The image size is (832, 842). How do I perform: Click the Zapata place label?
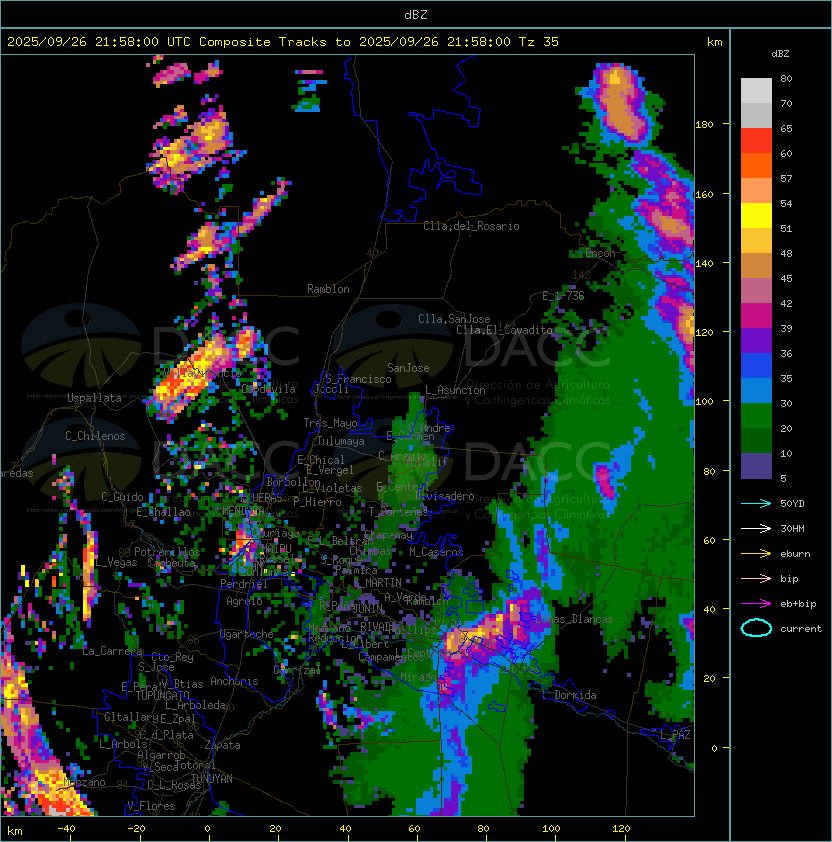coord(222,745)
